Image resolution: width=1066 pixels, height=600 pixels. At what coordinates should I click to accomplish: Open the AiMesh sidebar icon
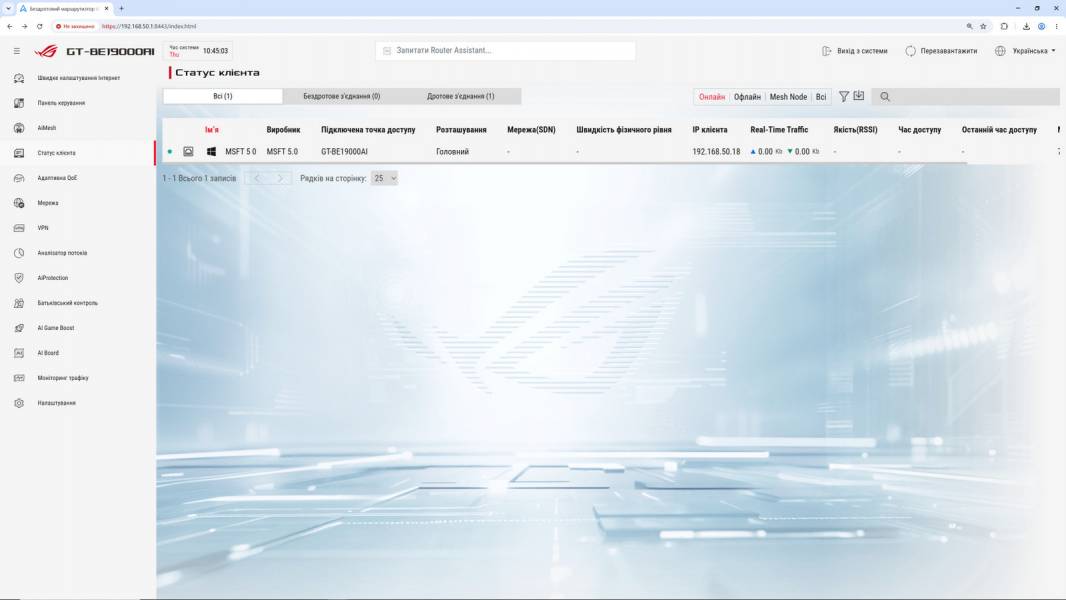click(19, 128)
